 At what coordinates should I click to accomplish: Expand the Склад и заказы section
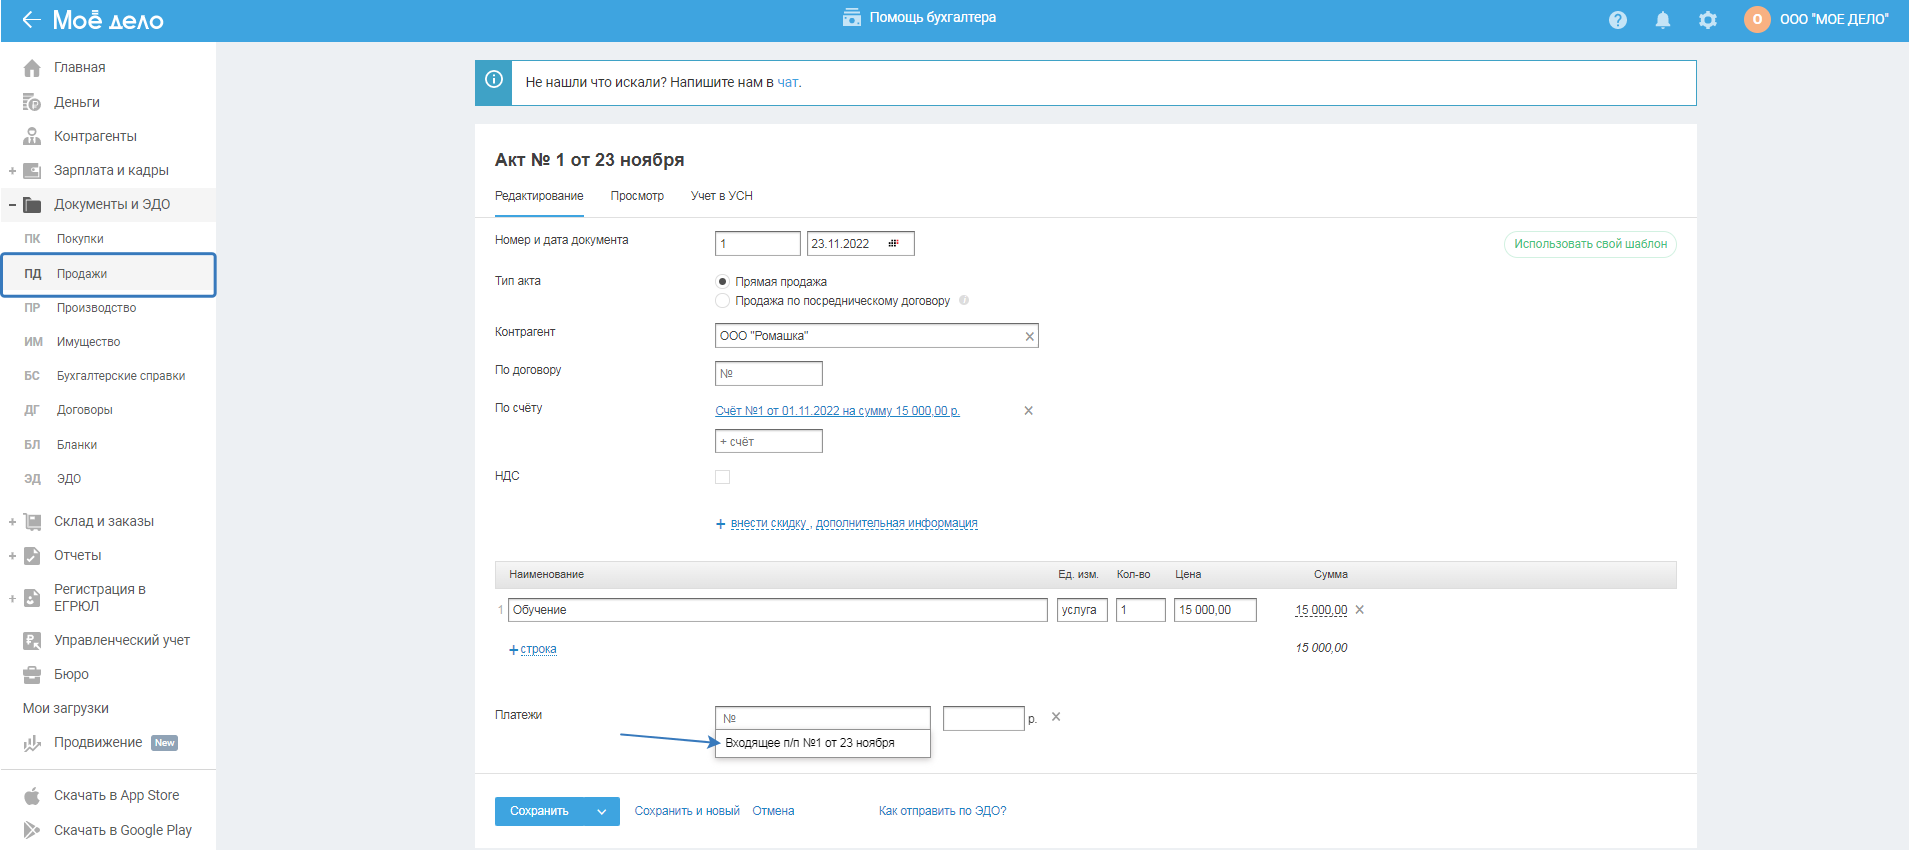[x=12, y=522]
